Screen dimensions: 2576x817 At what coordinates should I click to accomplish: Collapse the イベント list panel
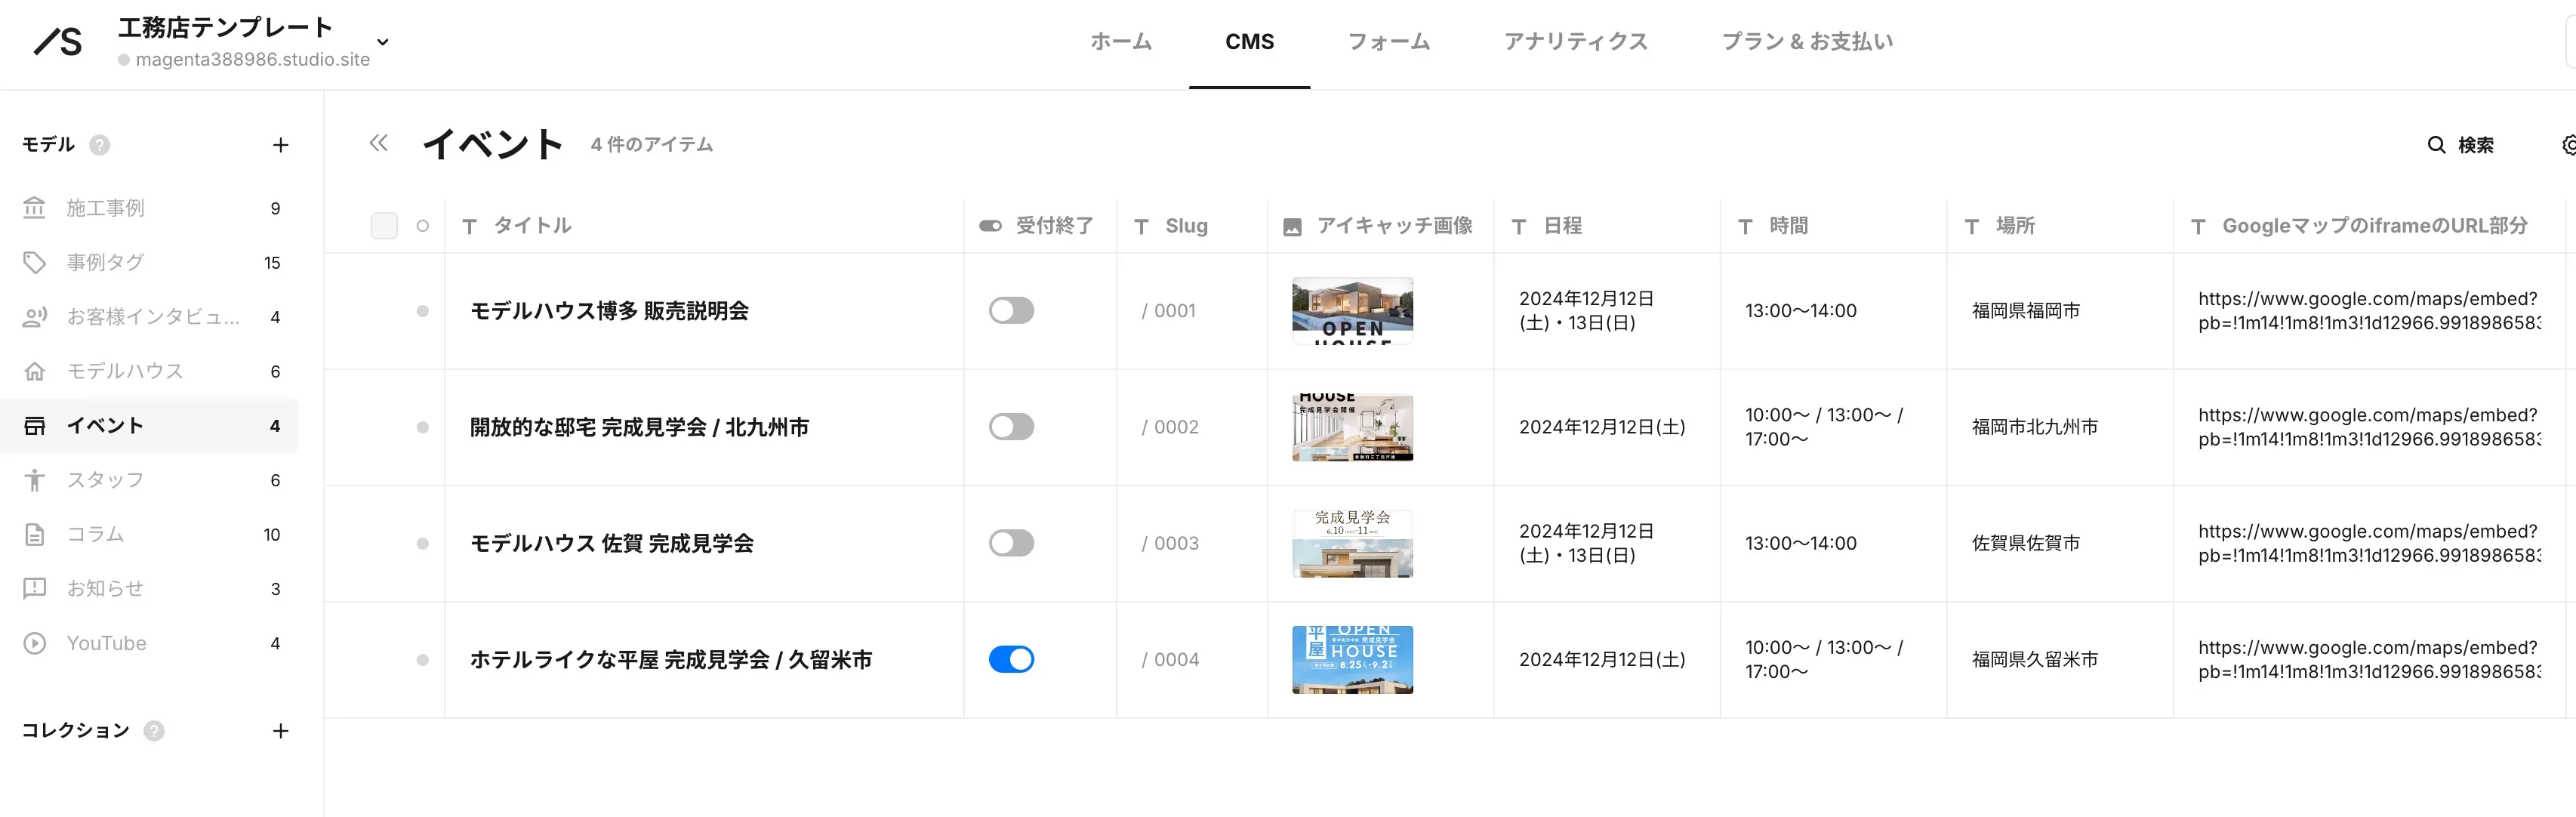pyautogui.click(x=378, y=143)
